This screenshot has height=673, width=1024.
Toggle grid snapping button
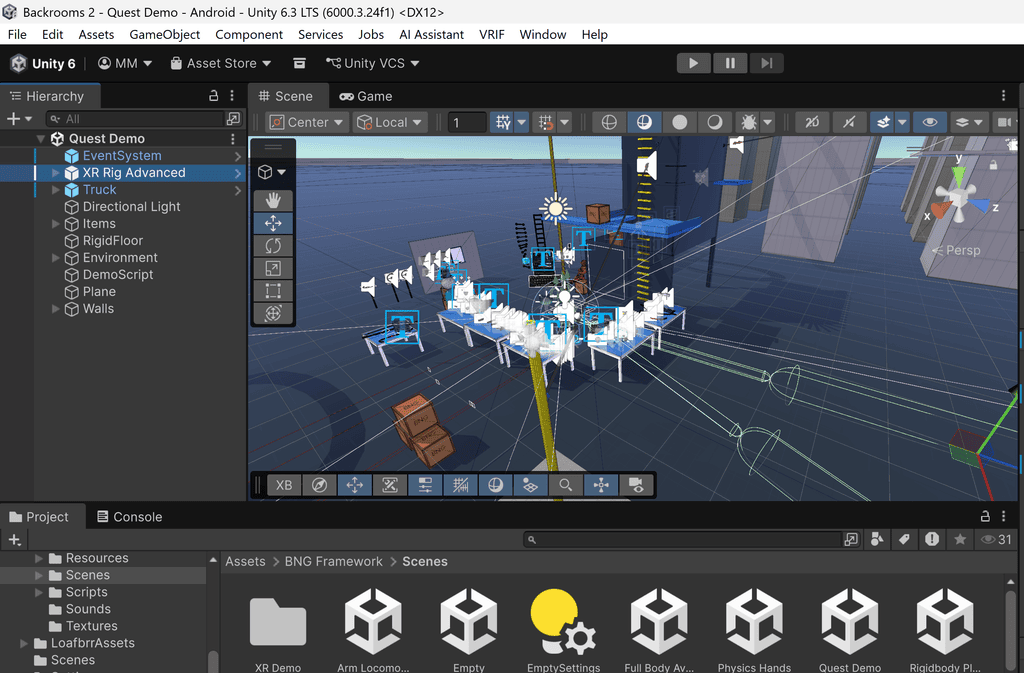[x=503, y=122]
